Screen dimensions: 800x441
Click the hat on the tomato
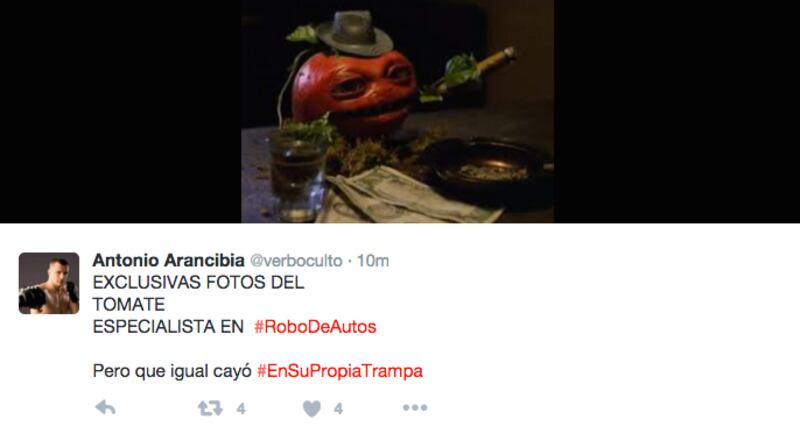[x=355, y=33]
